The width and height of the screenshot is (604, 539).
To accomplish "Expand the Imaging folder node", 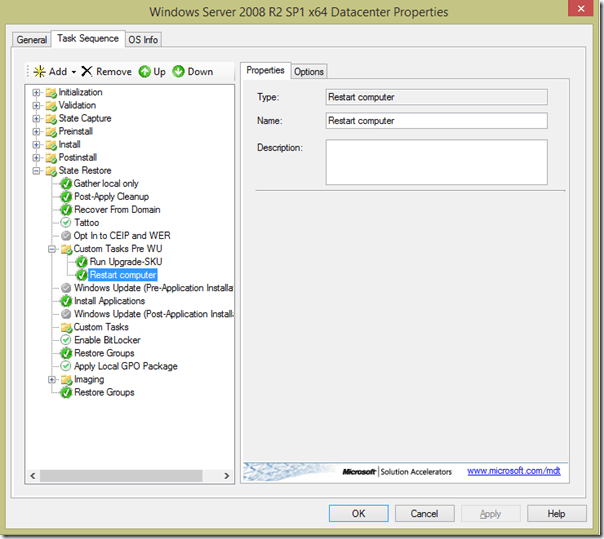I will point(52,380).
